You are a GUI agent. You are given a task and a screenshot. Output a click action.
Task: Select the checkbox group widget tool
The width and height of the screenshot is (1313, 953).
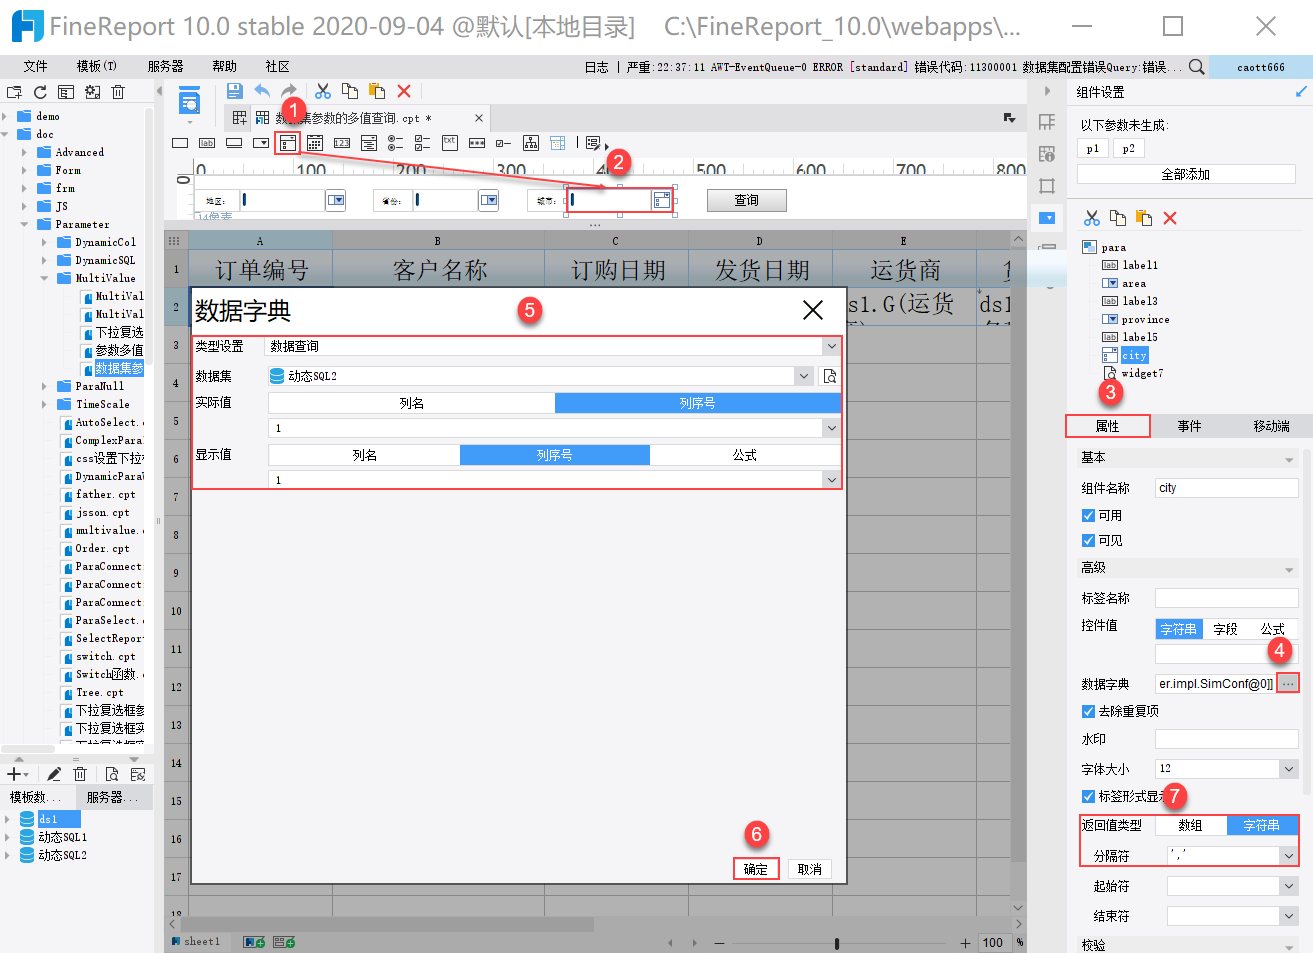tap(423, 143)
